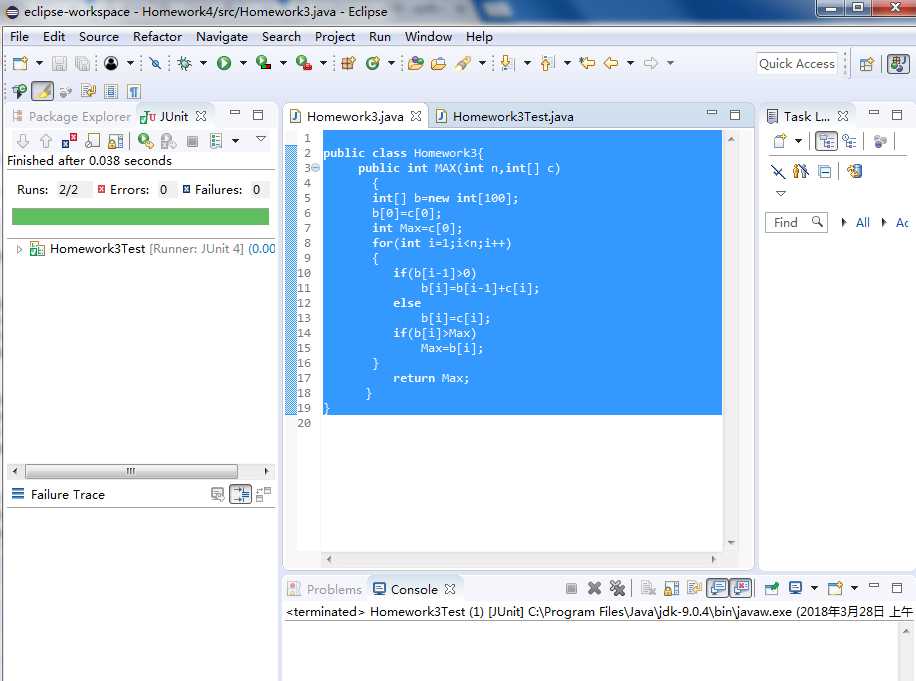Click the Next Annotation arrow icon
Image resolution: width=916 pixels, height=681 pixels.
click(507, 63)
